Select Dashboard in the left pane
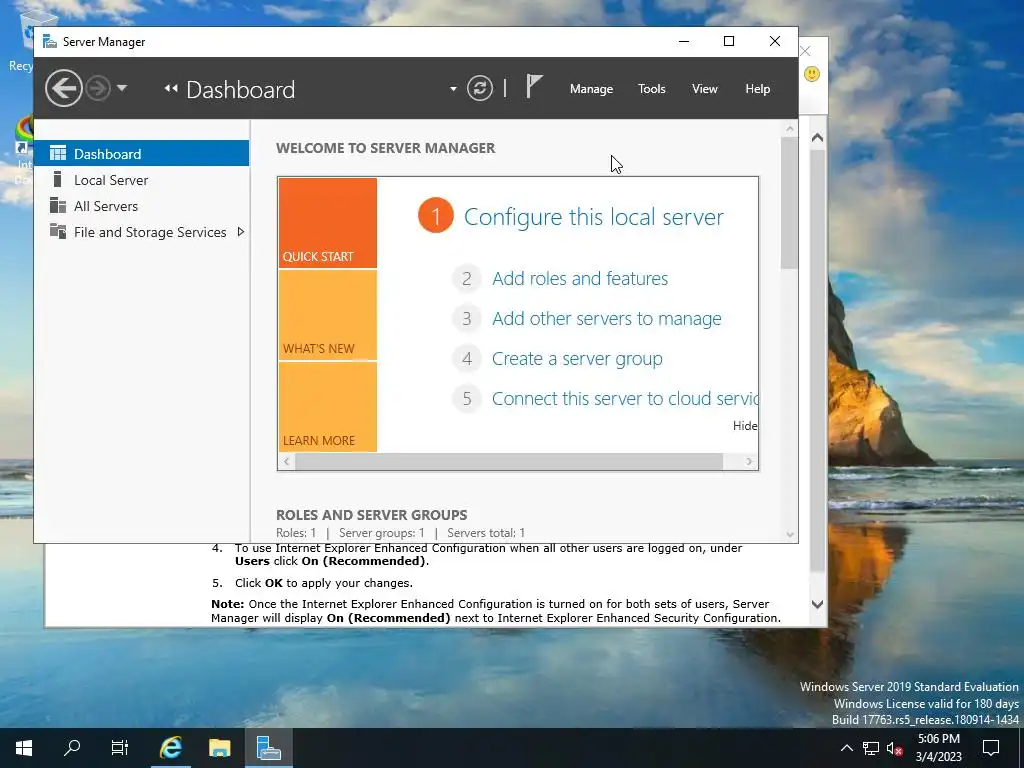The height and width of the screenshot is (768, 1024). tap(142, 153)
